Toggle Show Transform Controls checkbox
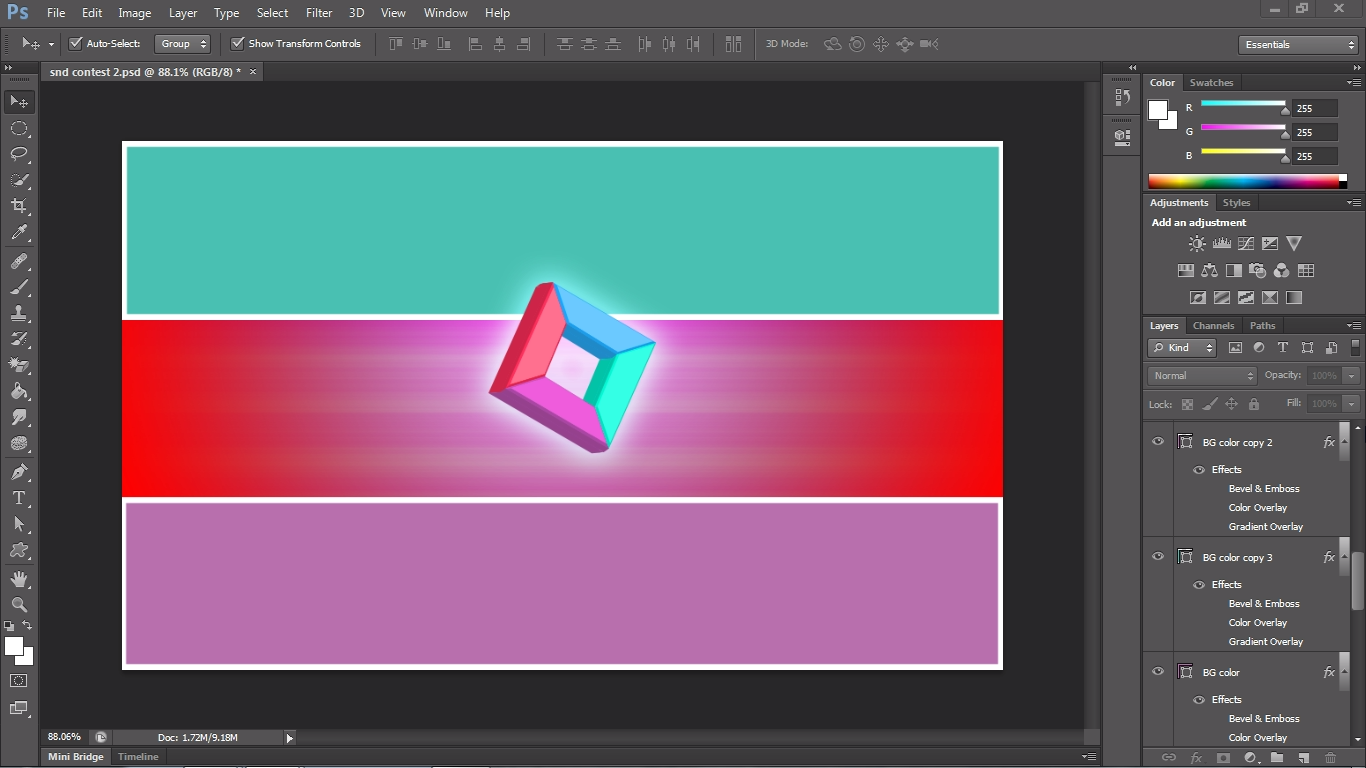 tap(237, 44)
